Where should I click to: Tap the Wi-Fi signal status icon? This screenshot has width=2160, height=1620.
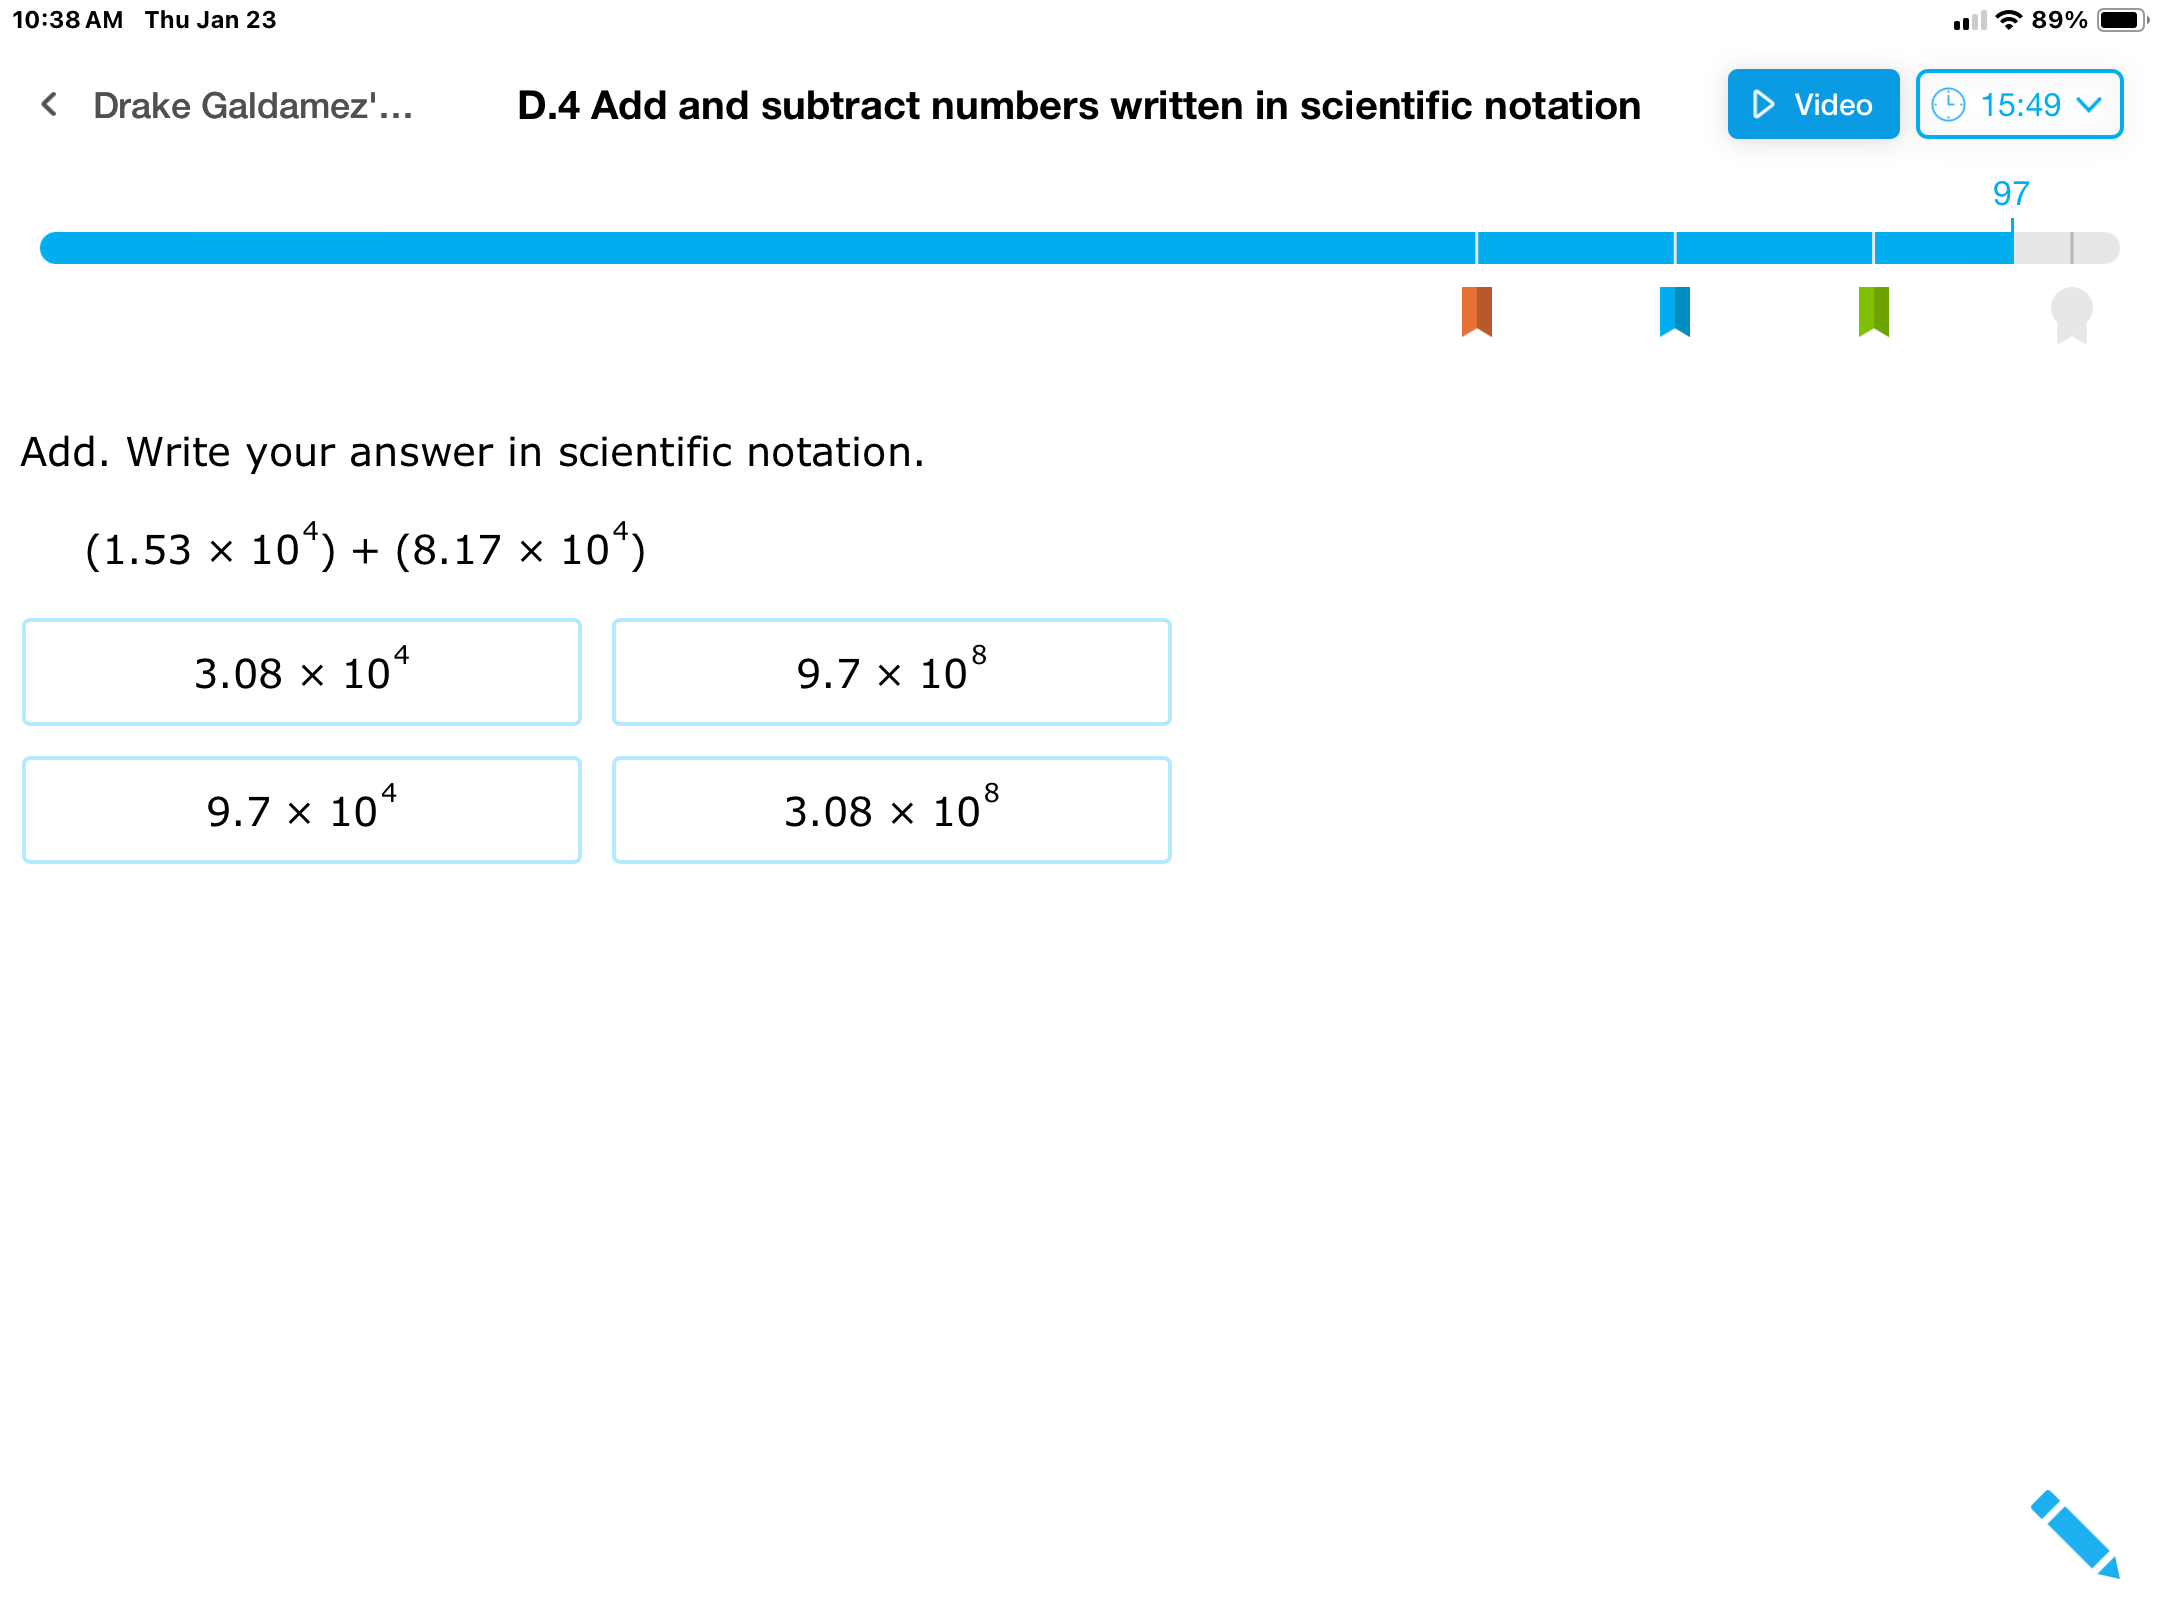click(x=2008, y=20)
